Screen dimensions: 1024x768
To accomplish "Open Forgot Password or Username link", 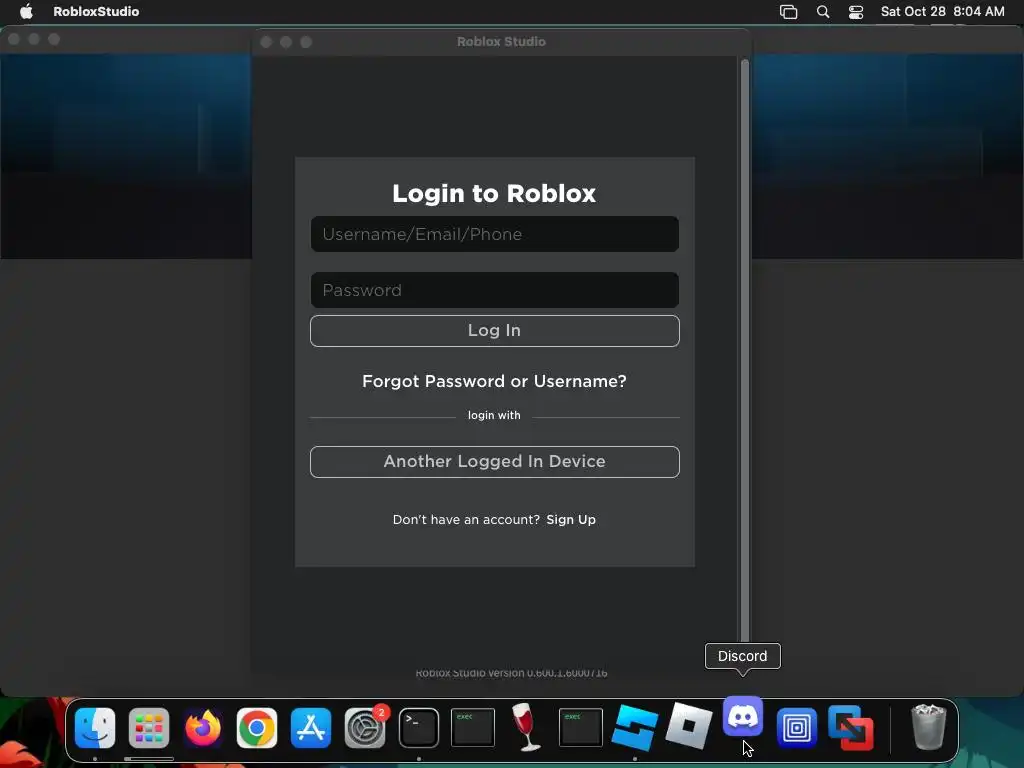I will 494,381.
